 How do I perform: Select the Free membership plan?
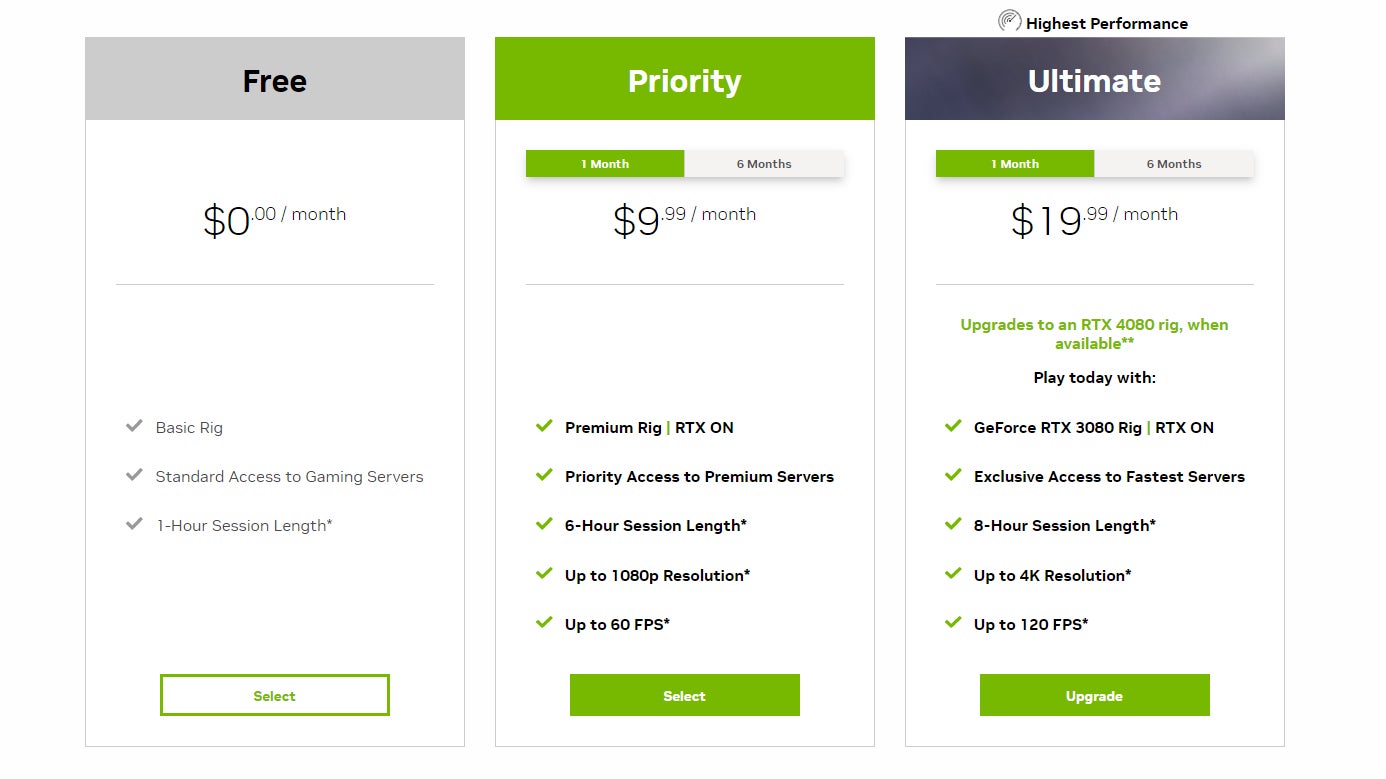[x=275, y=696]
